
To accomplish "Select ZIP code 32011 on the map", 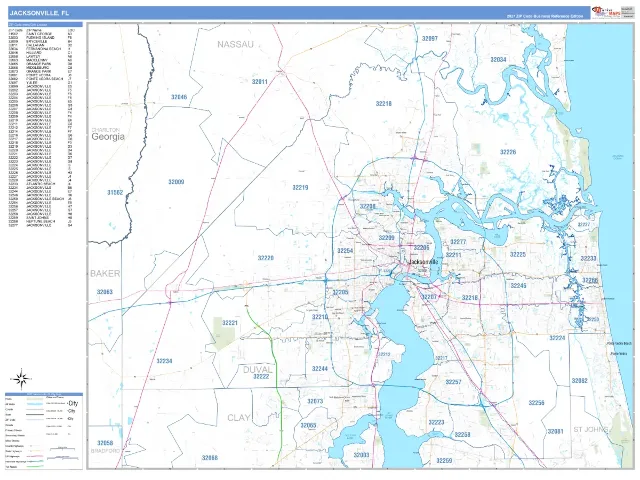I will 260,82.
